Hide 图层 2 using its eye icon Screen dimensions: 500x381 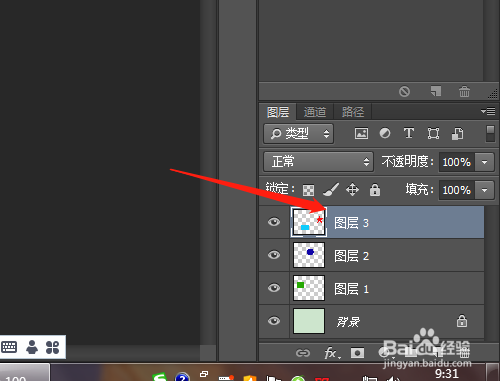click(274, 255)
